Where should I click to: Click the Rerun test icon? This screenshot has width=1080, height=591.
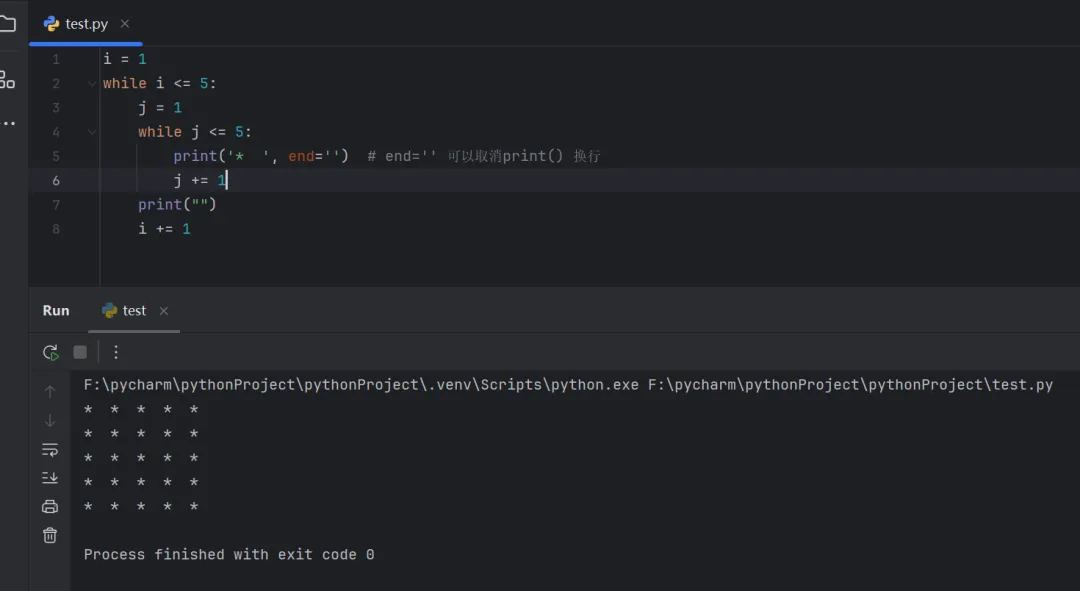coord(50,352)
